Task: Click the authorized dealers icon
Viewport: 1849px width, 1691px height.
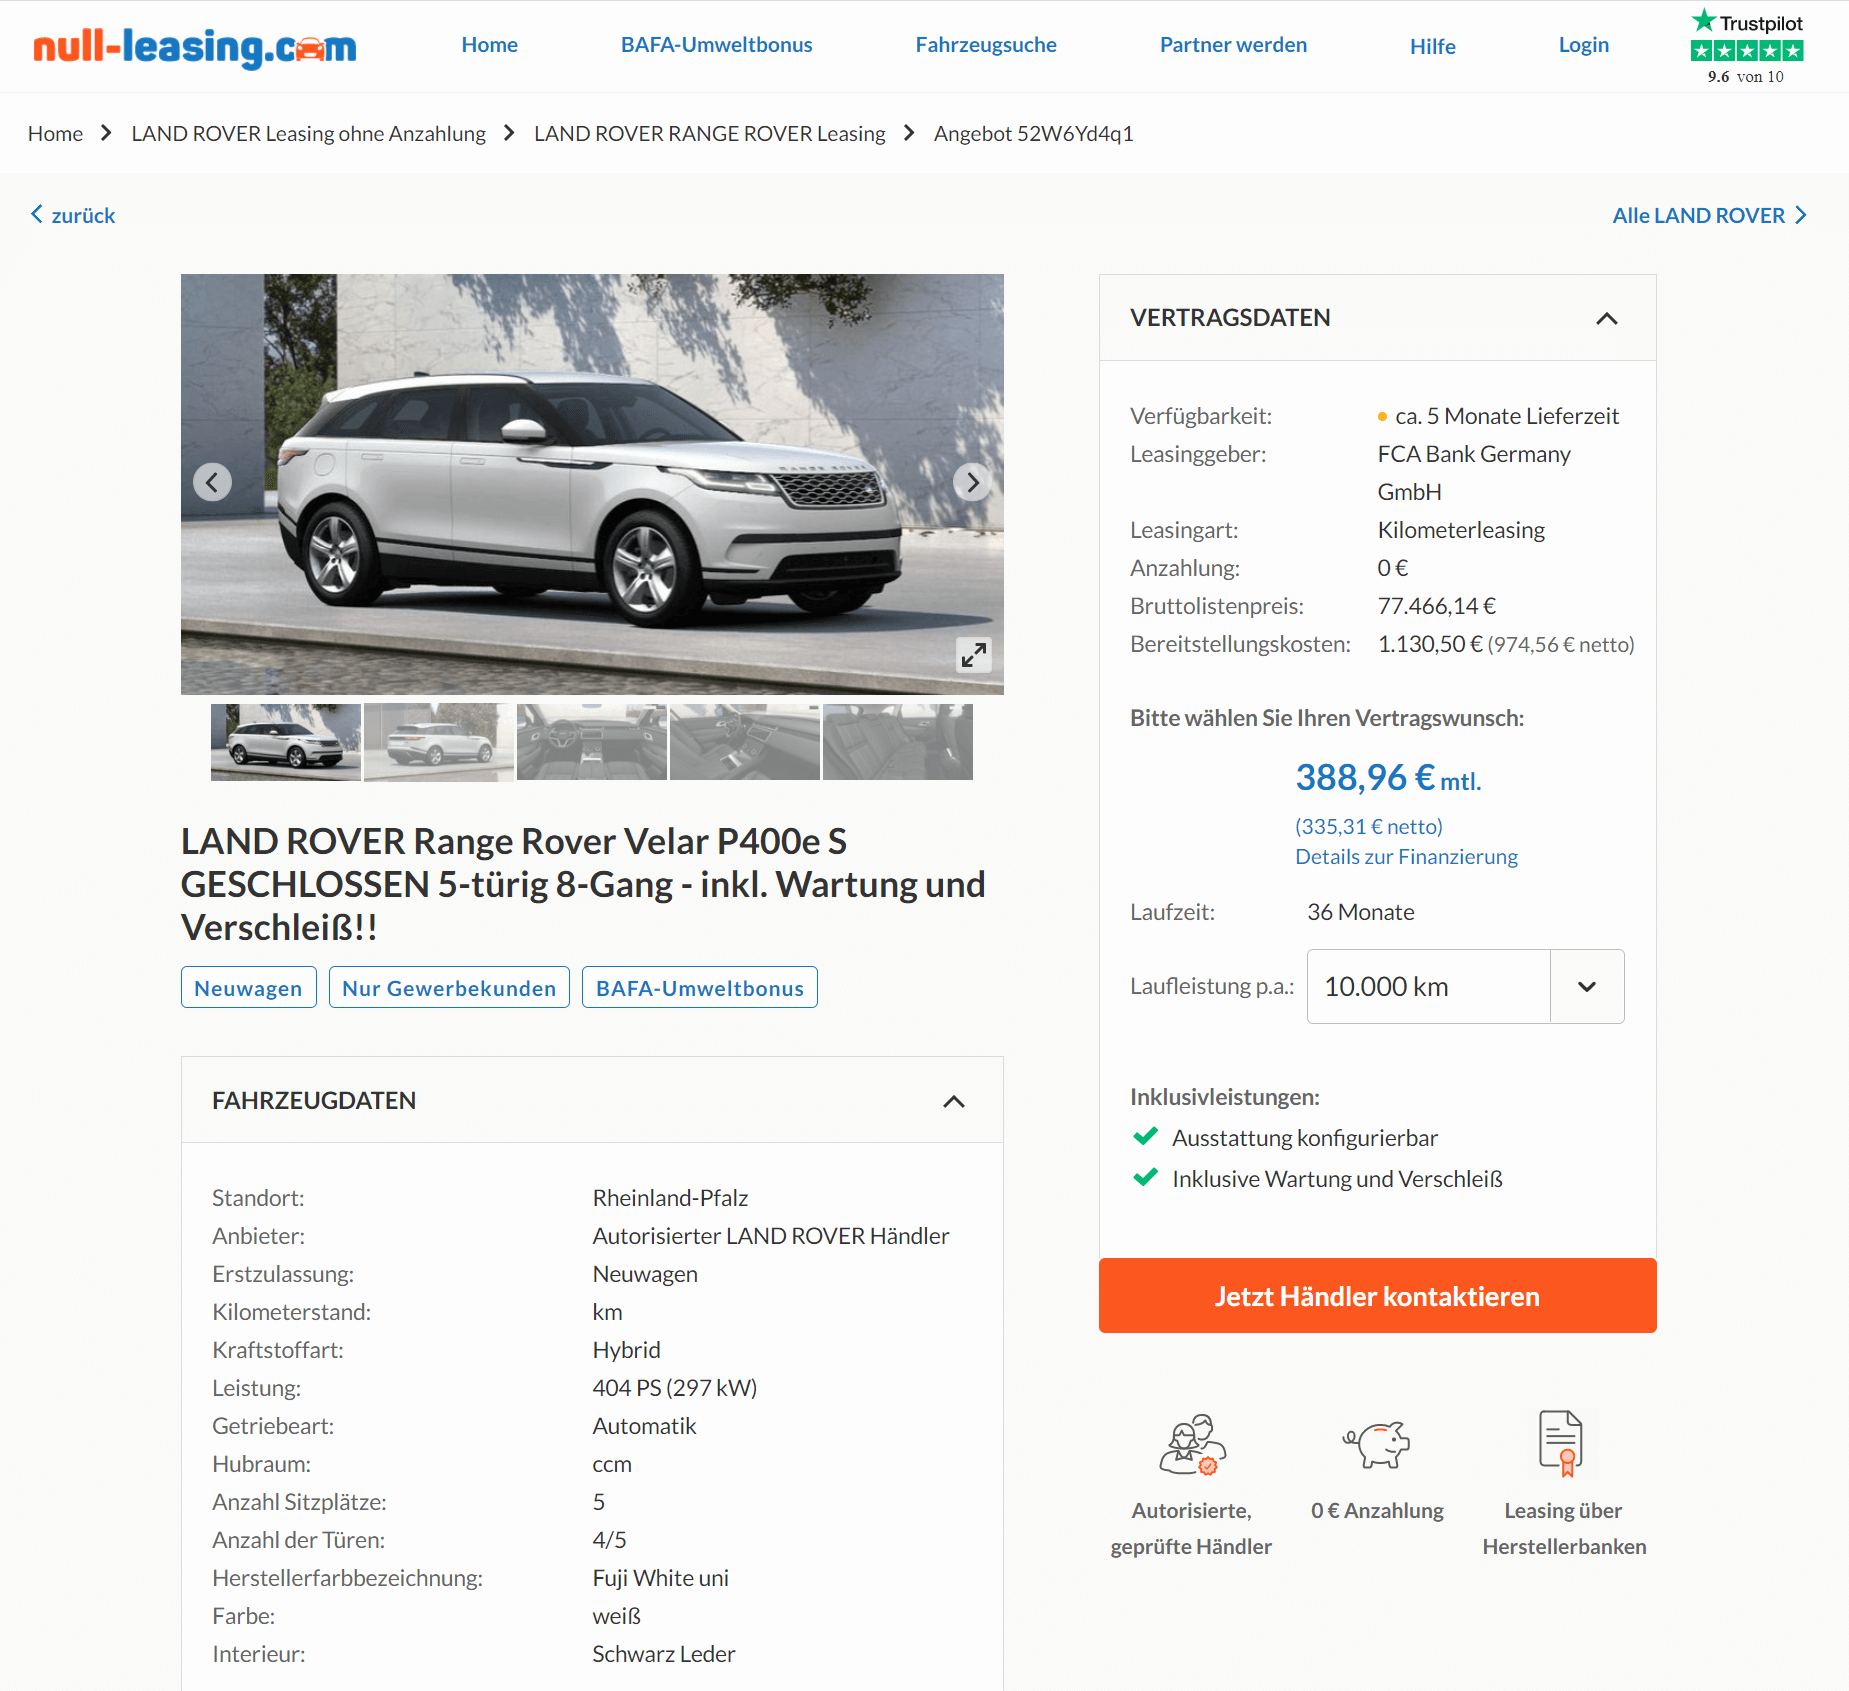Action: click(1192, 1444)
